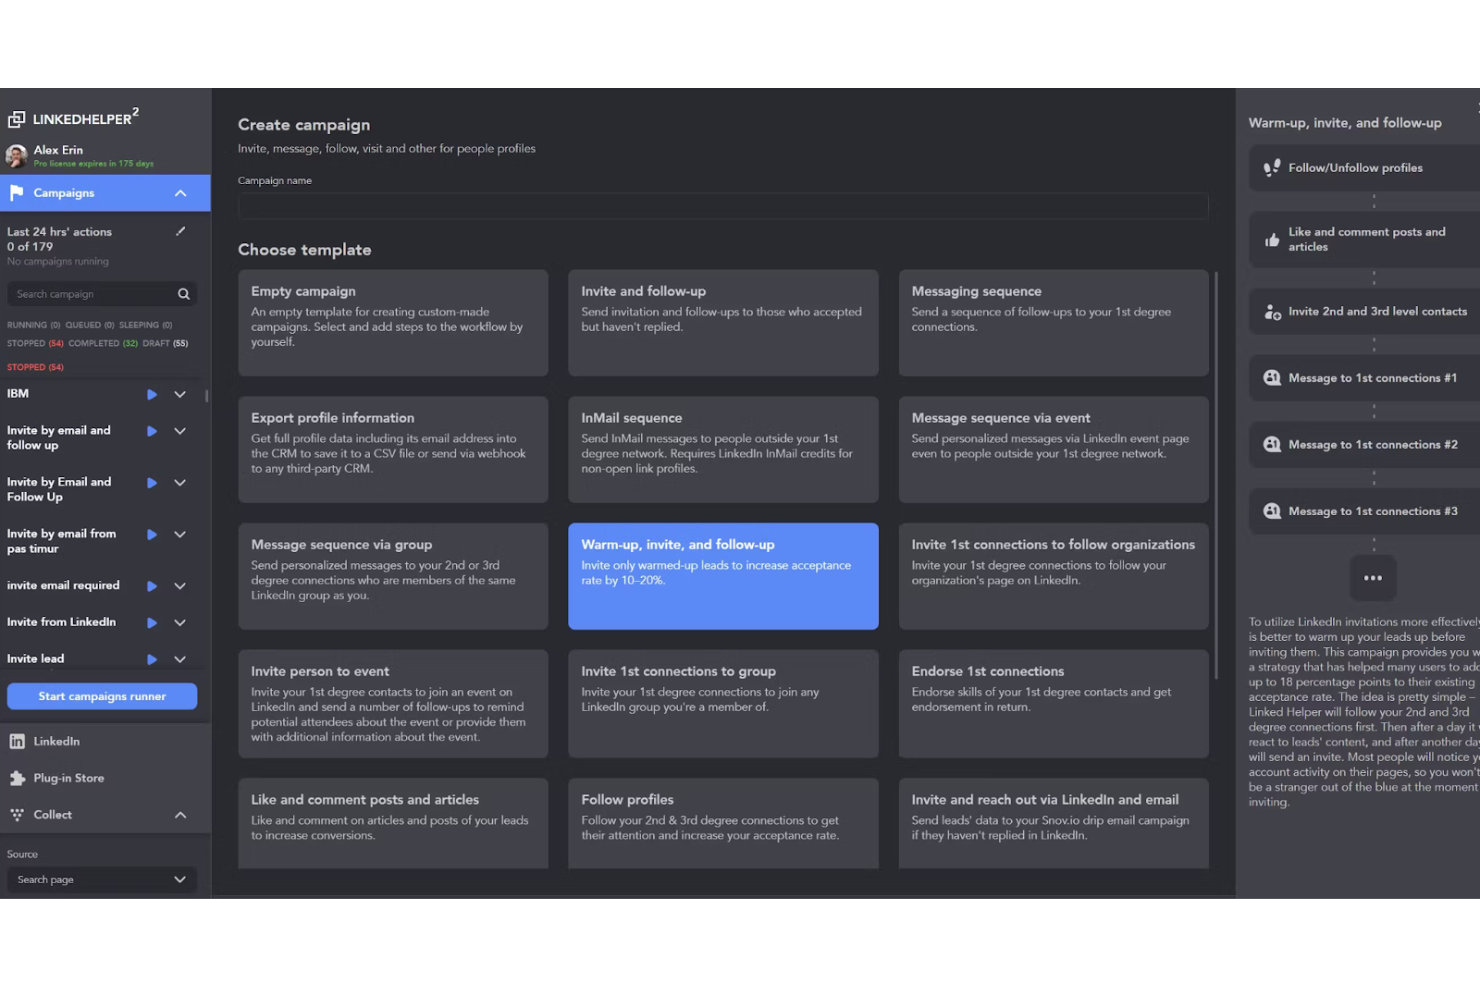Select the highlighted Warm-up, invite, and follow-up template
Viewport: 1480px width, 987px height.
click(x=723, y=576)
